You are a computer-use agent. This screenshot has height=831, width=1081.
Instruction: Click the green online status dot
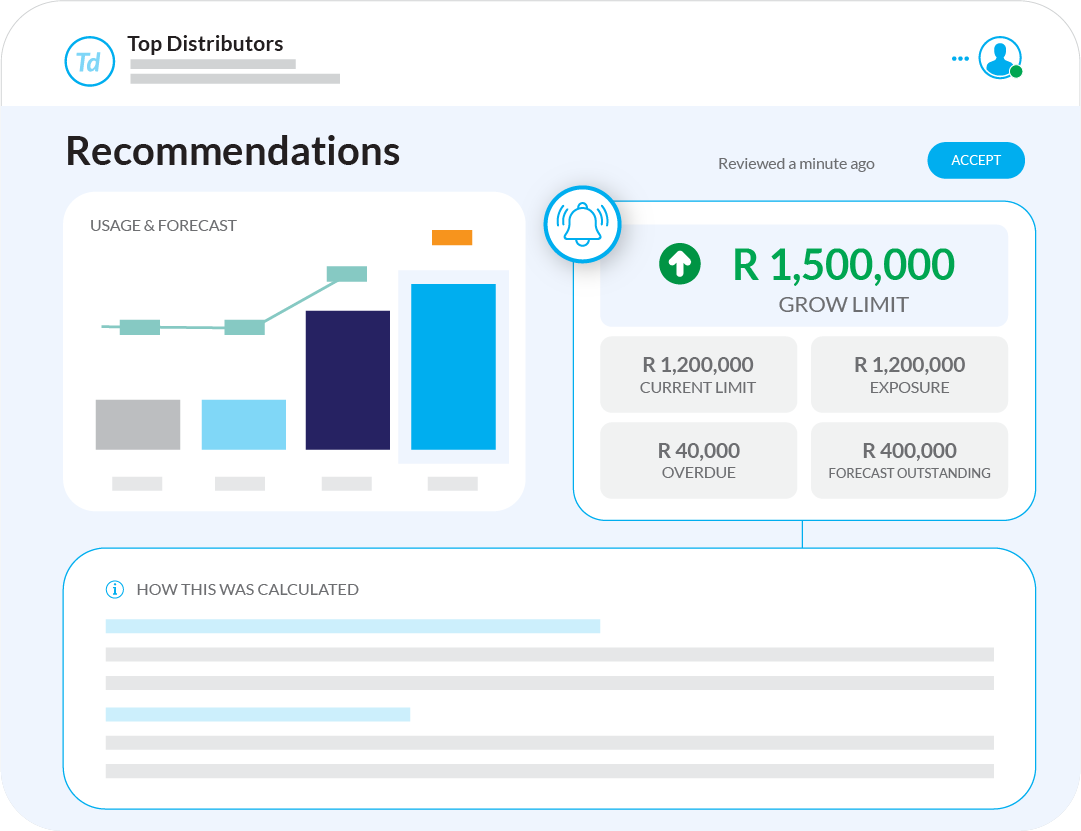pos(1016,72)
